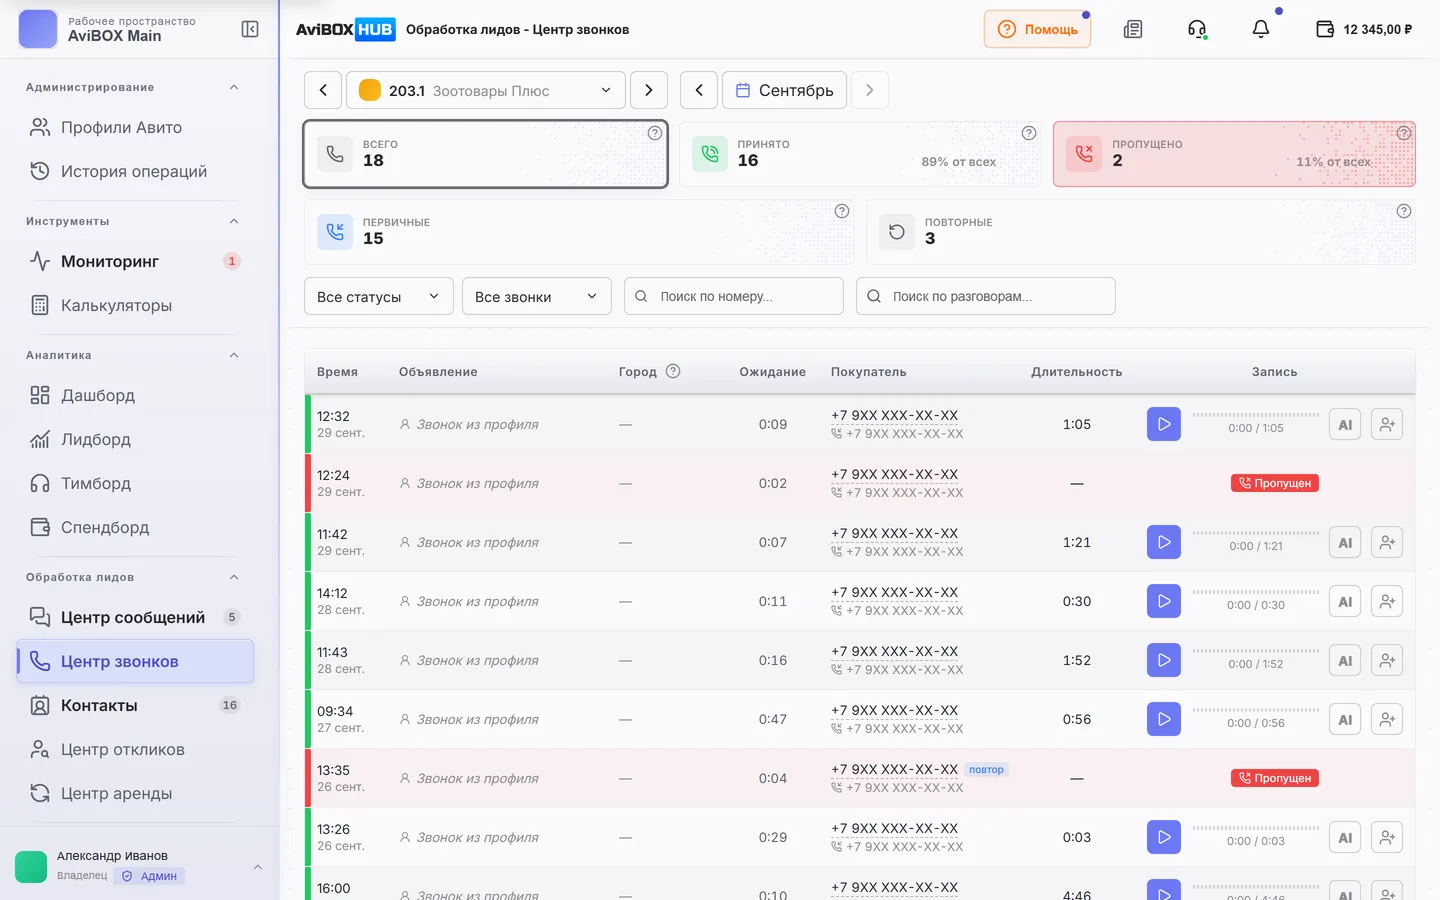Filter by the Принято 16 card
The image size is (1440, 900).
[860, 154]
